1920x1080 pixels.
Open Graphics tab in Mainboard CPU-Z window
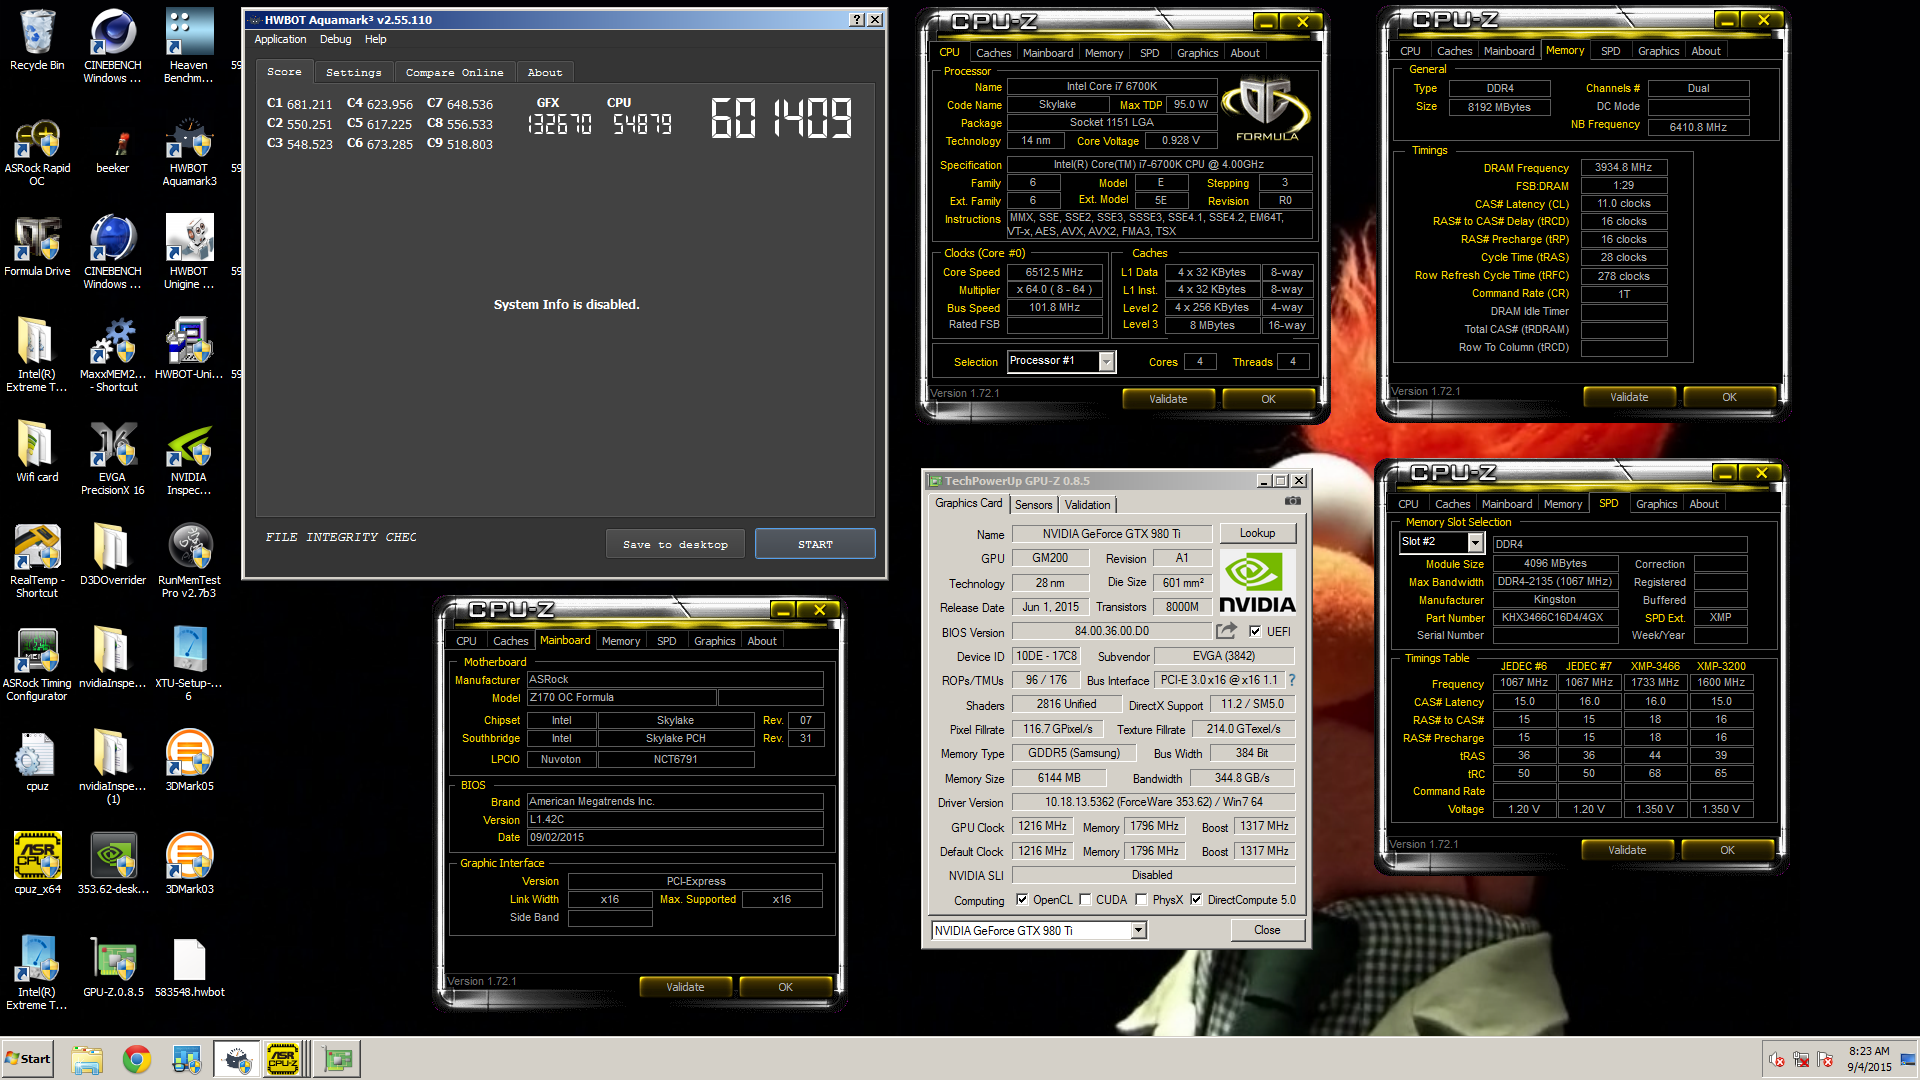(714, 641)
